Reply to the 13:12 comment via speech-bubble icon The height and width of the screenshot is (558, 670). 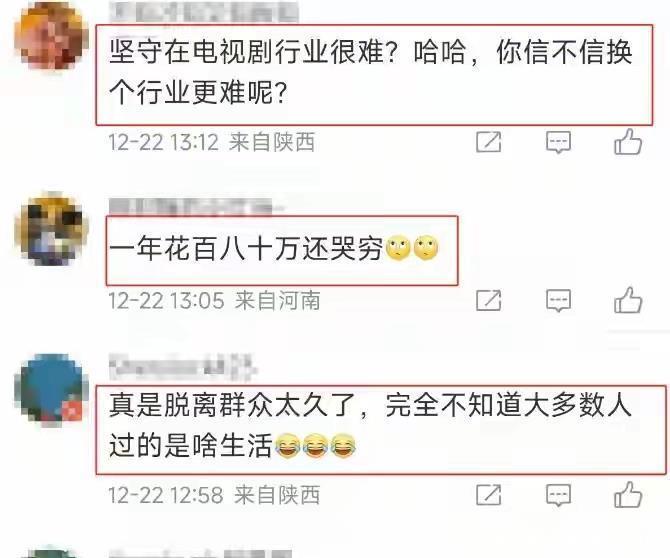[558, 142]
